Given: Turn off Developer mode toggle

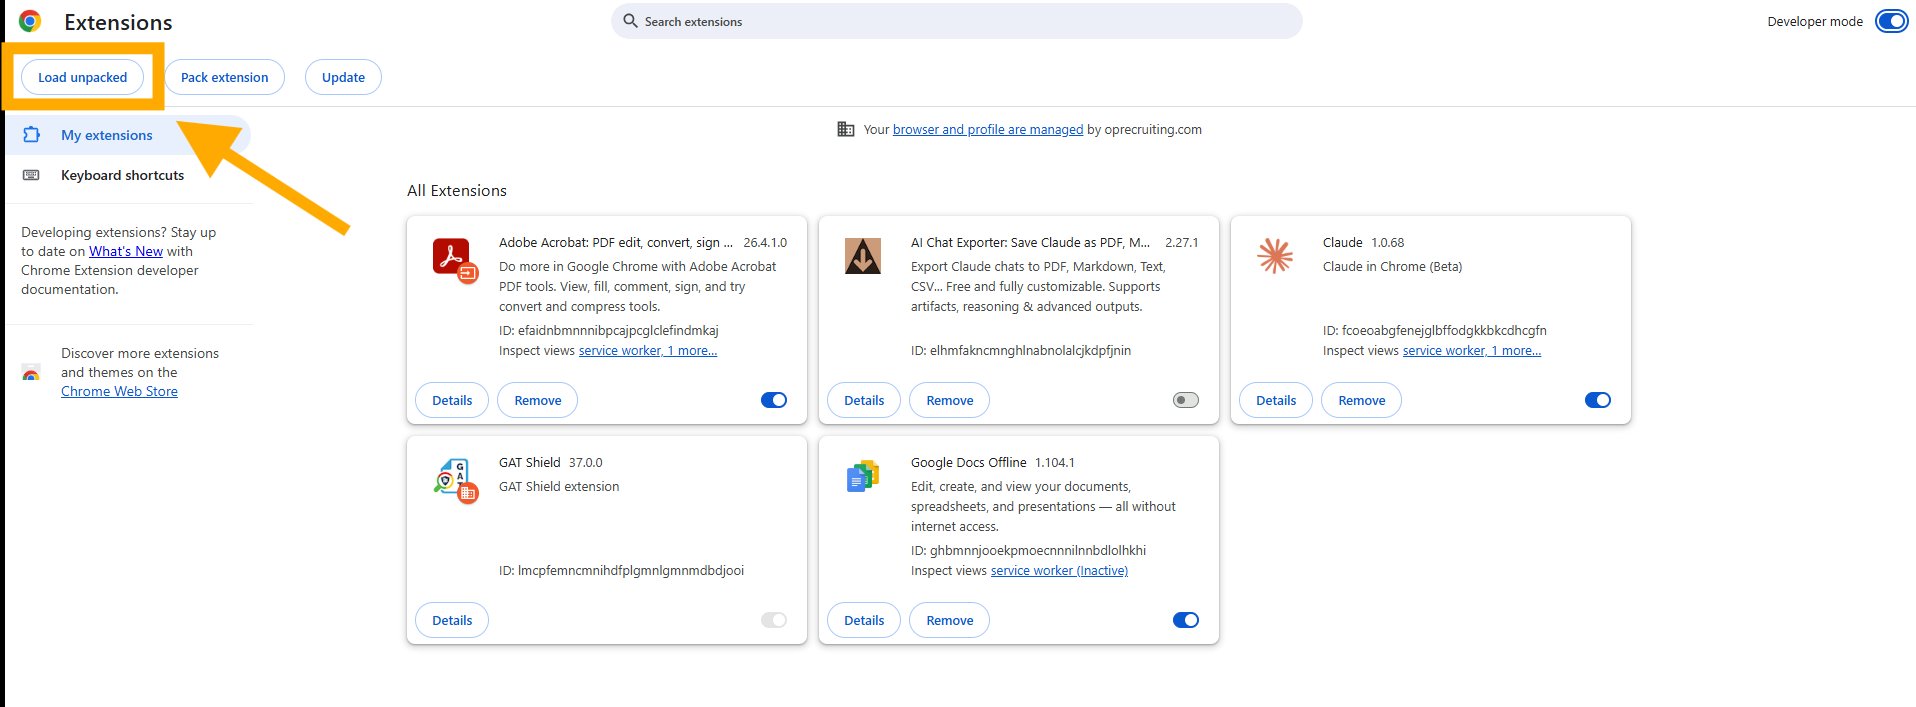Looking at the screenshot, I should tap(1891, 21).
